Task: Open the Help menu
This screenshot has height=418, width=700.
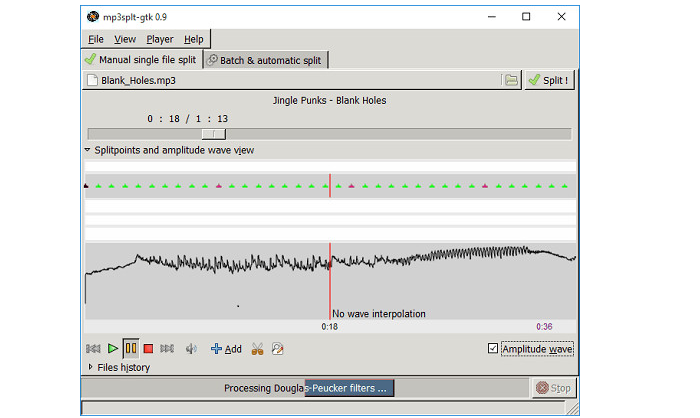Action: tap(194, 39)
